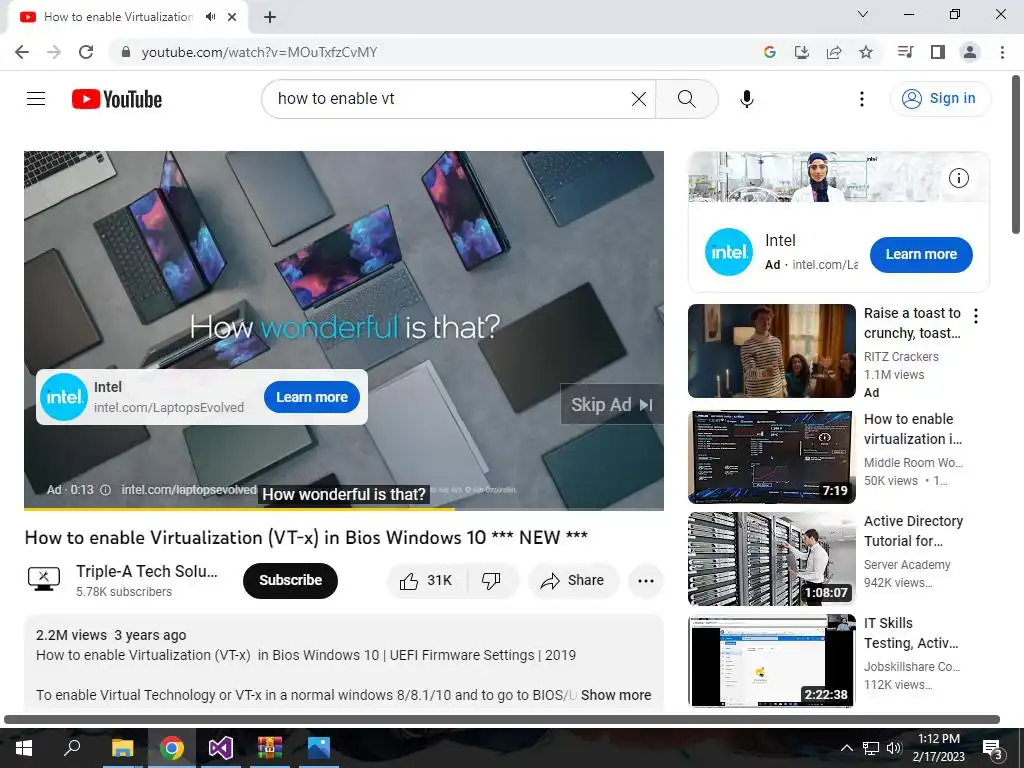Dislike the video with thumbs-down

point(491,581)
